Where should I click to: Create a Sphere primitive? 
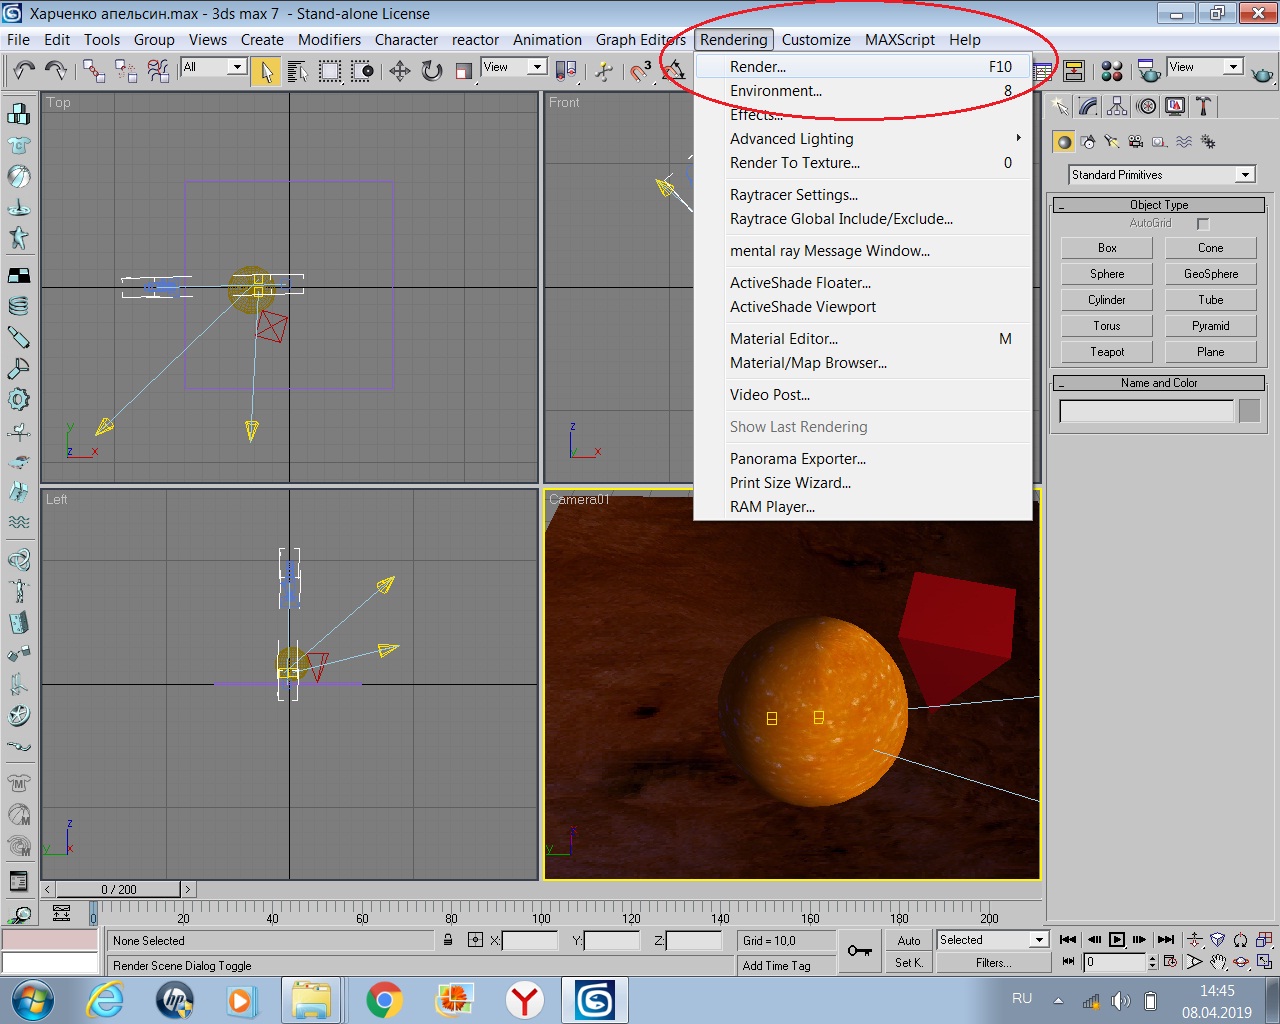1107,274
